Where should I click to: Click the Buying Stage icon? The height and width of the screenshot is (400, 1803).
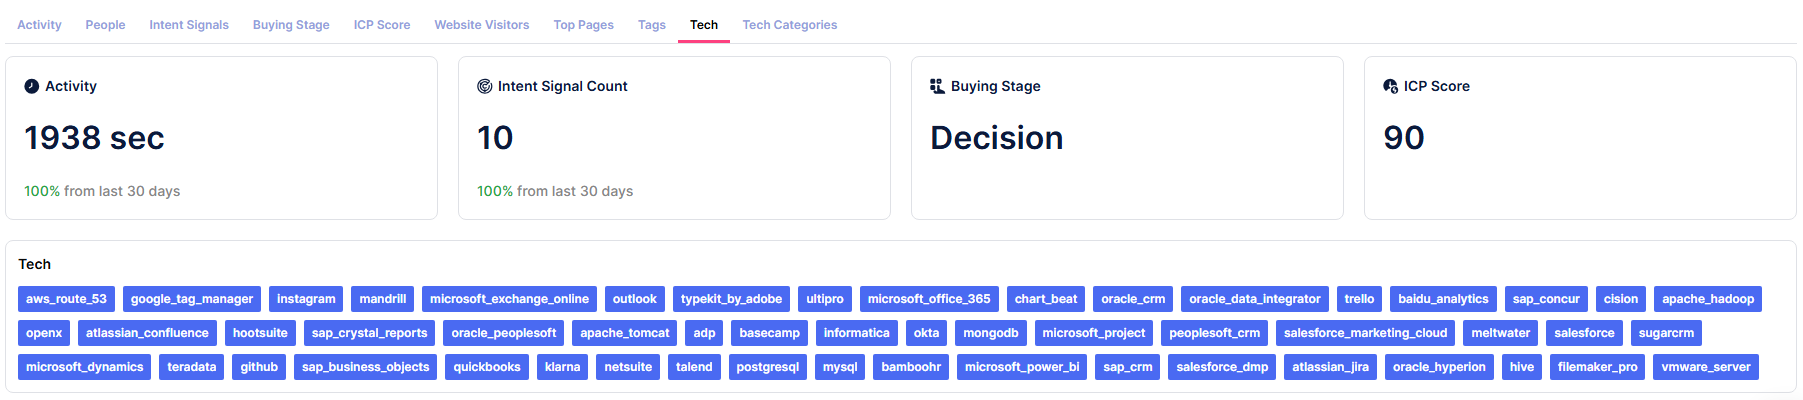(x=937, y=86)
